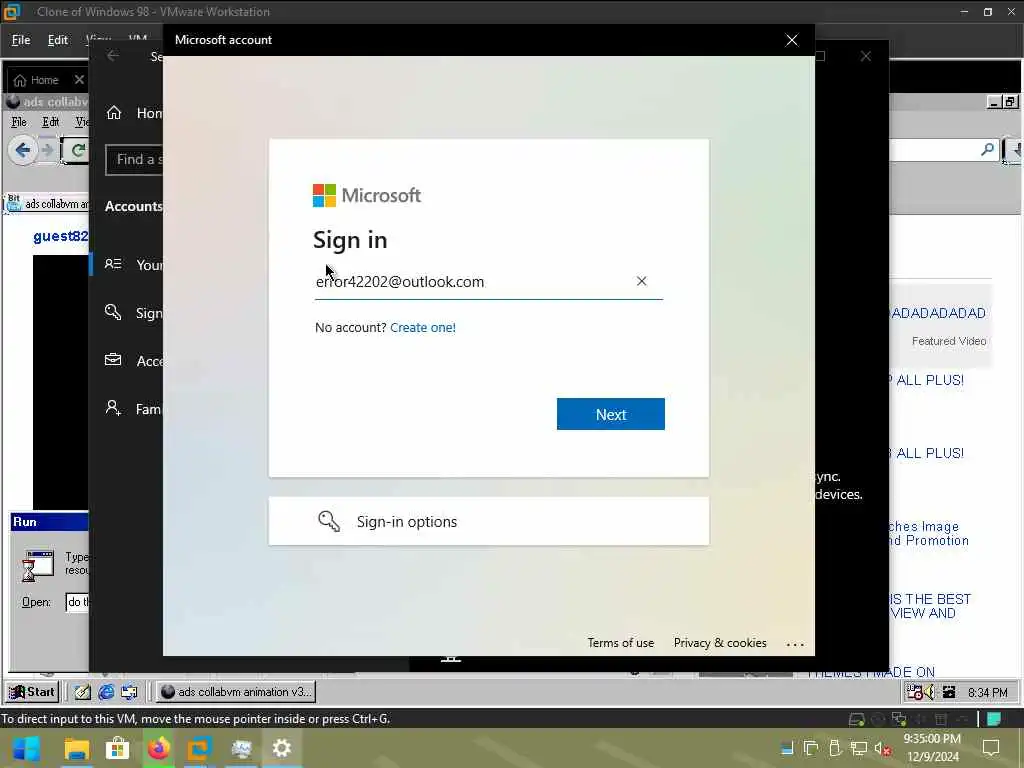
Task: Open the Windows 10 Start menu
Action: tap(26, 749)
